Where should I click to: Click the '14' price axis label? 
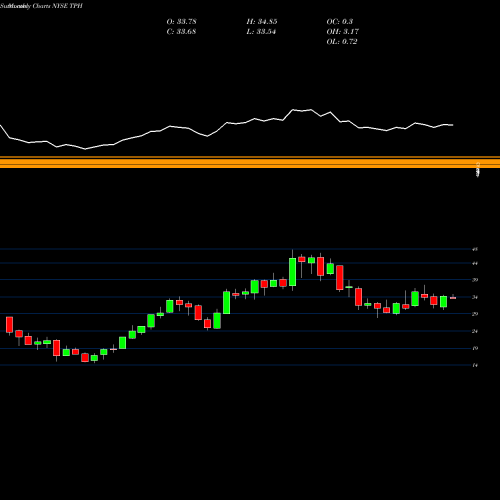[x=475, y=365]
